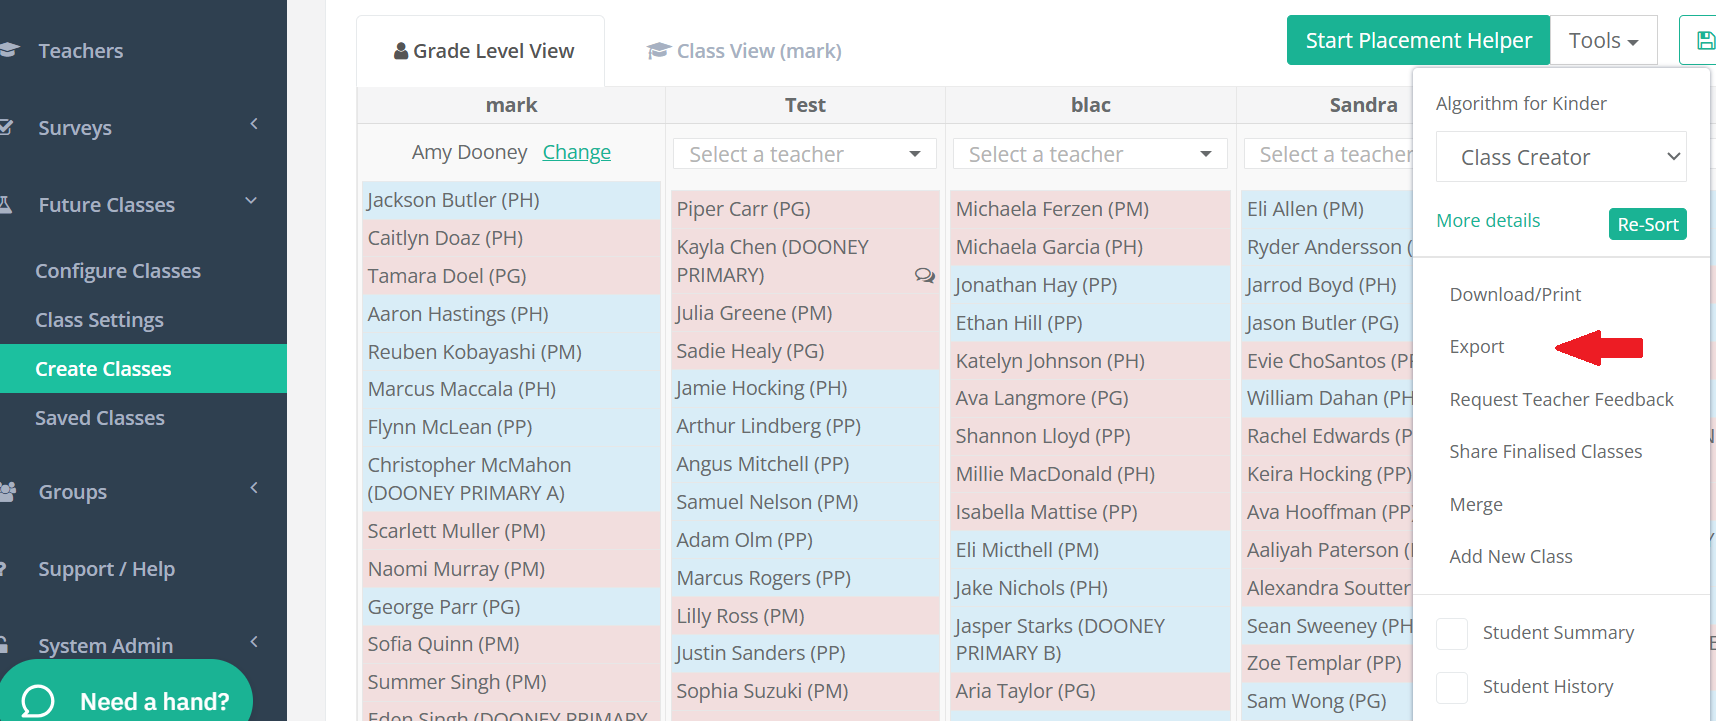Click the Future Classes flask icon
Image resolution: width=1716 pixels, height=721 pixels.
click(5, 204)
